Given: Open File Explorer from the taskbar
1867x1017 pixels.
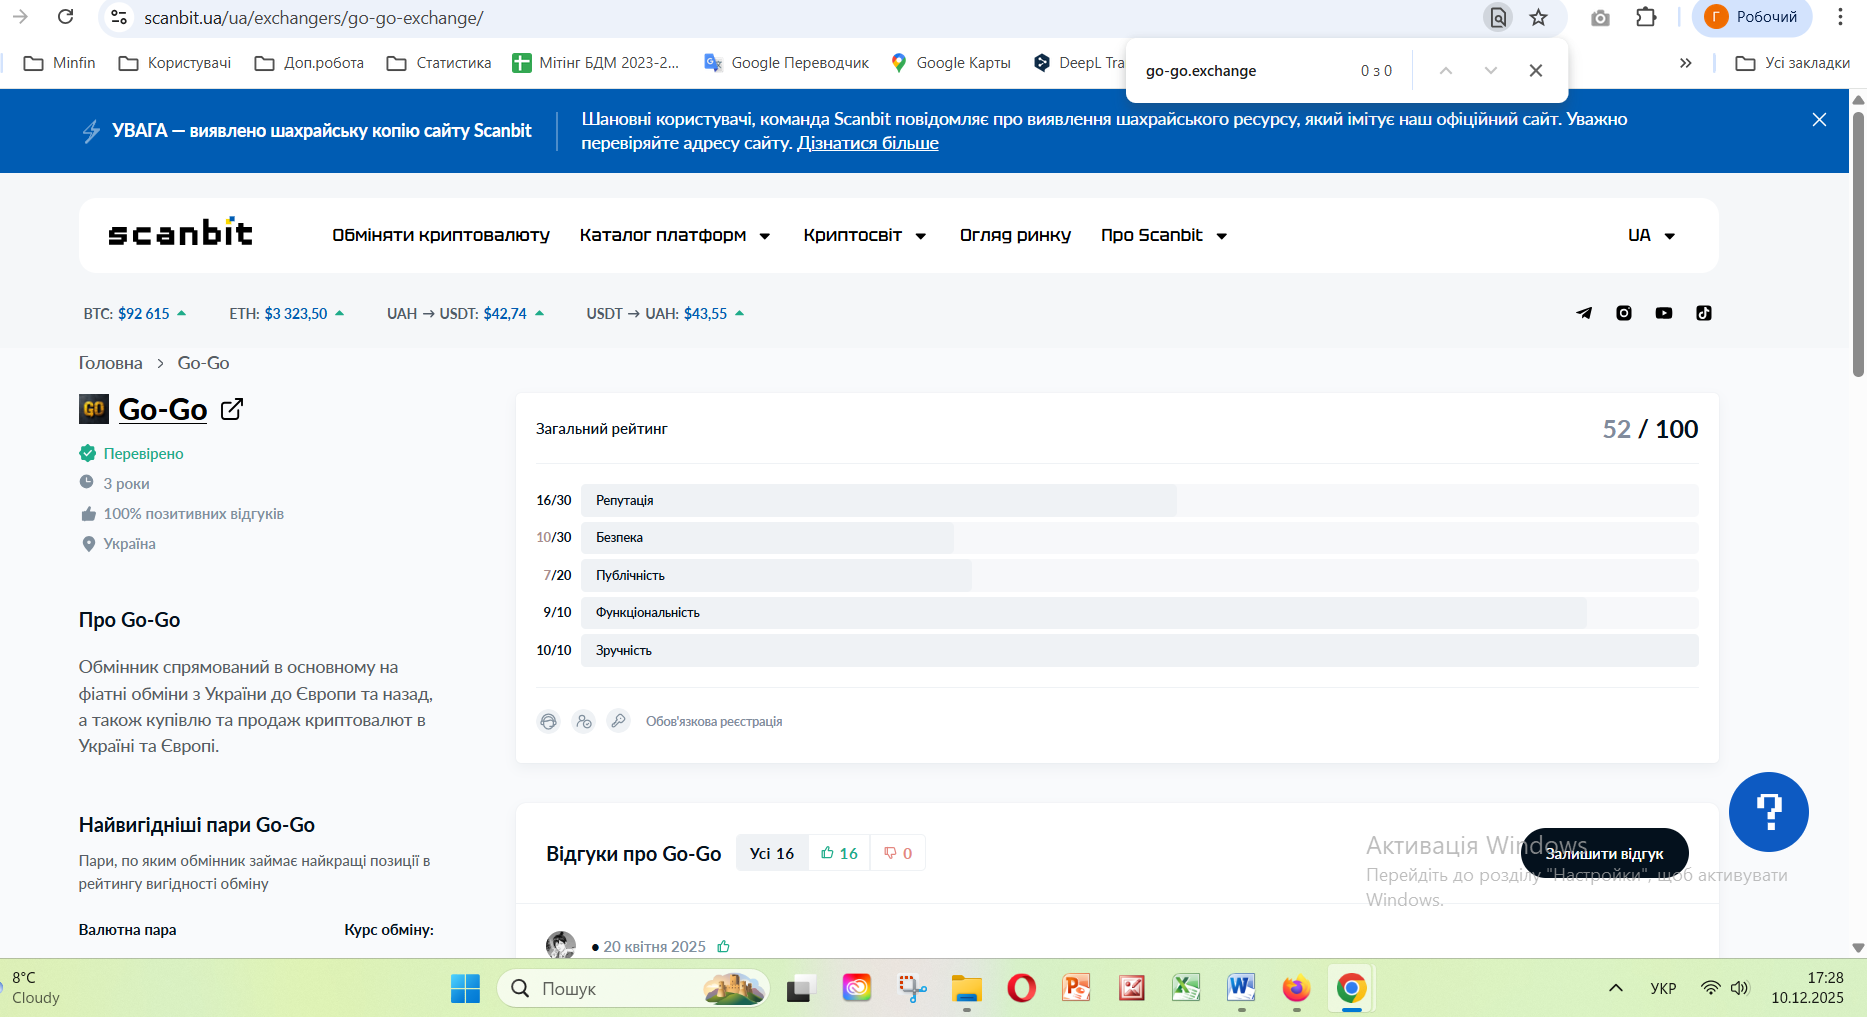Looking at the screenshot, I should tap(967, 988).
